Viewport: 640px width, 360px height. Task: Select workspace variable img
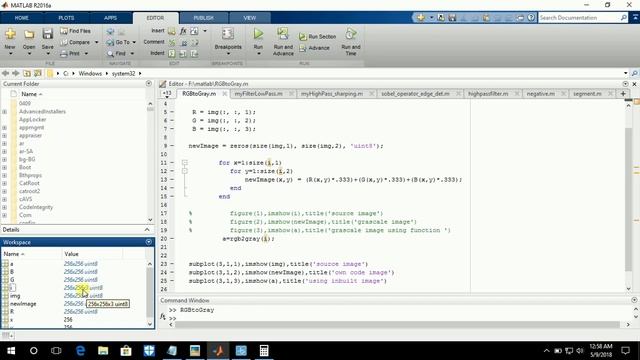15,296
